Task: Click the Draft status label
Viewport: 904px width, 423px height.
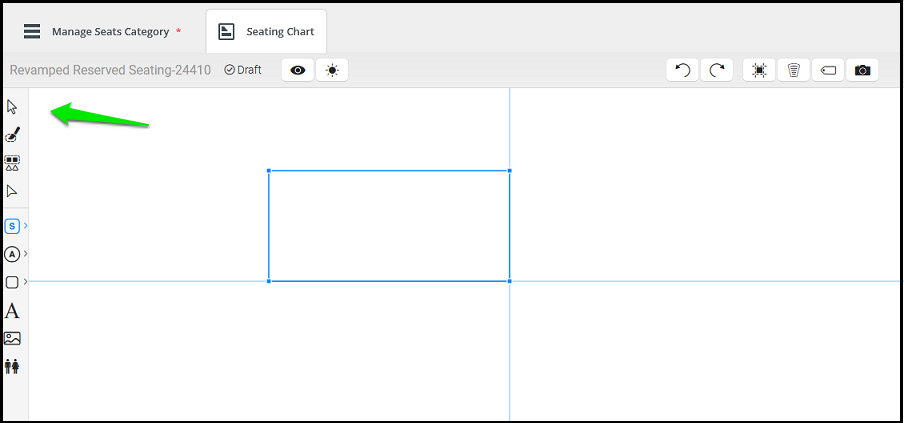Action: (x=243, y=70)
